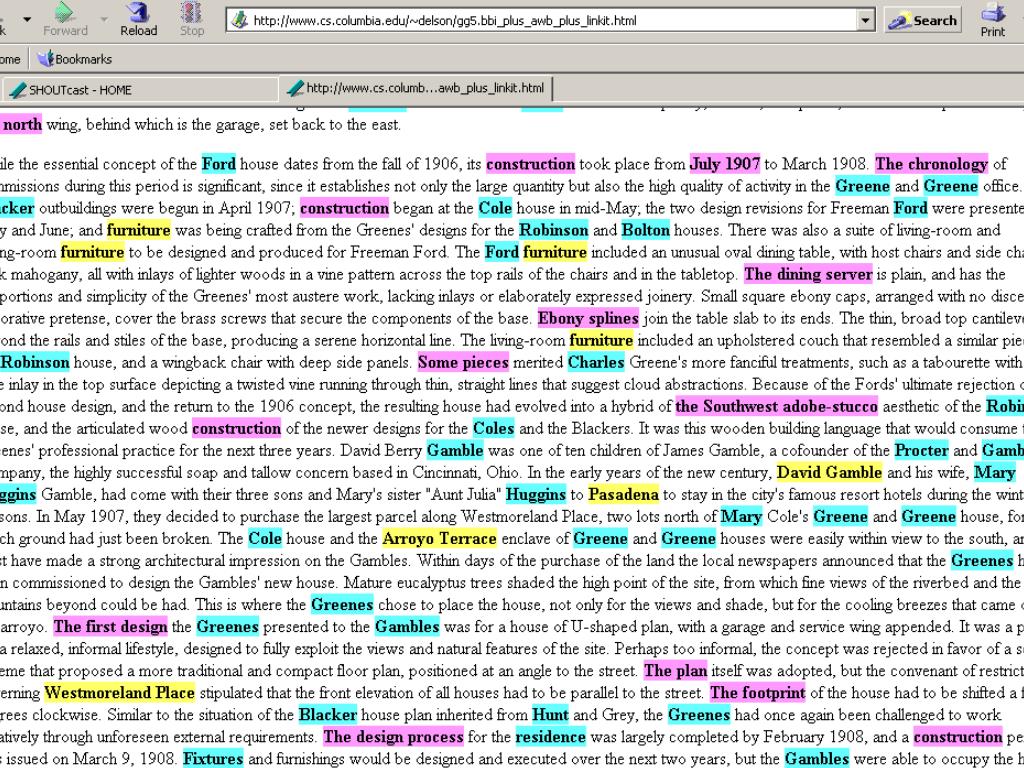Open the Back button history dropdown

[27, 20]
